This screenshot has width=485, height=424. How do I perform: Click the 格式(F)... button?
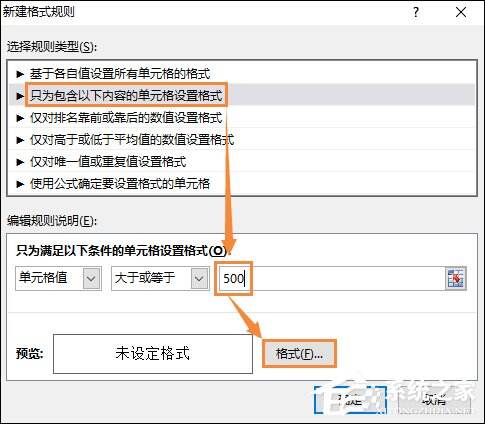299,354
